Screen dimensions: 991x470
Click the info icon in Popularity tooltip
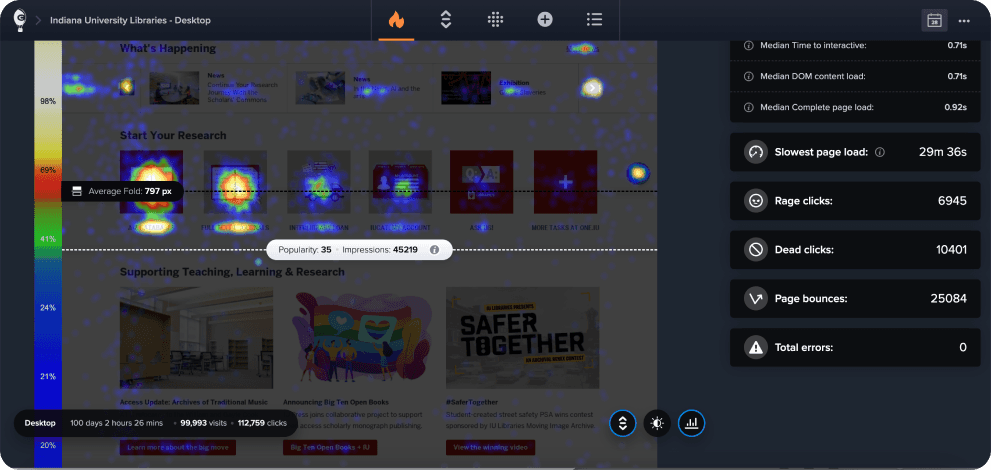pos(434,250)
